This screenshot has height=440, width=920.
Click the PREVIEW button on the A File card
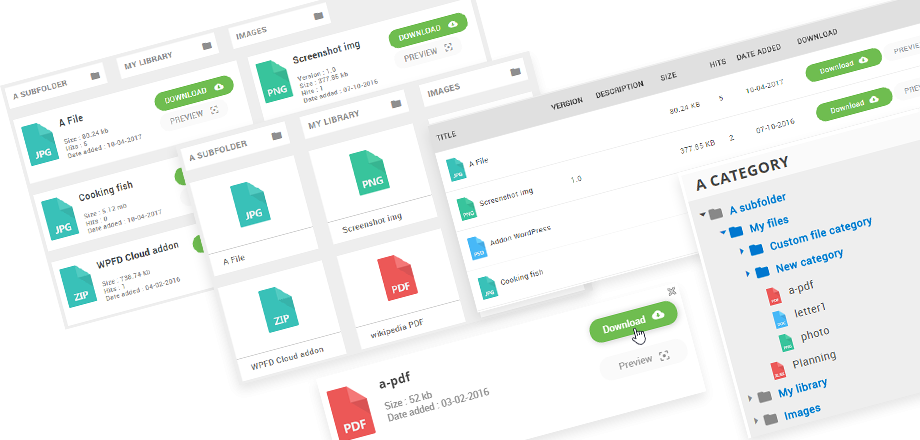tap(194, 117)
